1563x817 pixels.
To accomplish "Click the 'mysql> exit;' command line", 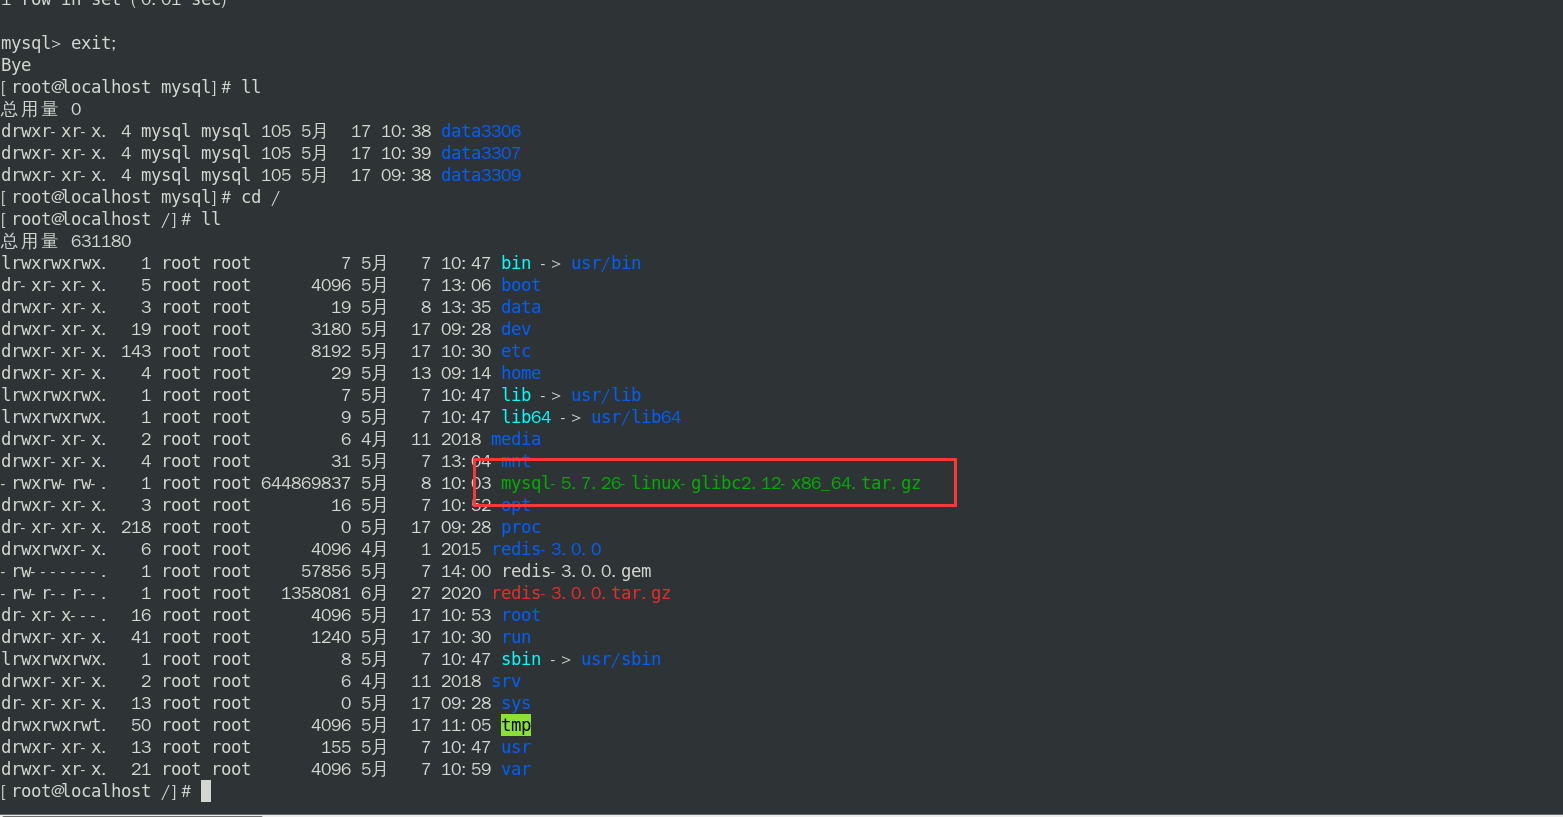I will 59,43.
